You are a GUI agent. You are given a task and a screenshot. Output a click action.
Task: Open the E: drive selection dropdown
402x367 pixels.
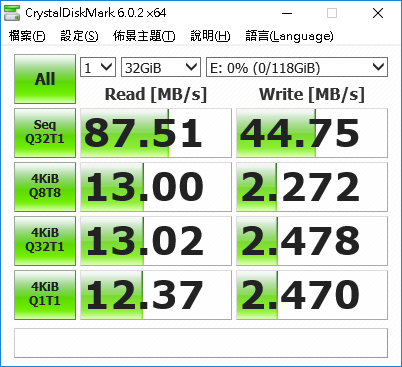tap(297, 67)
